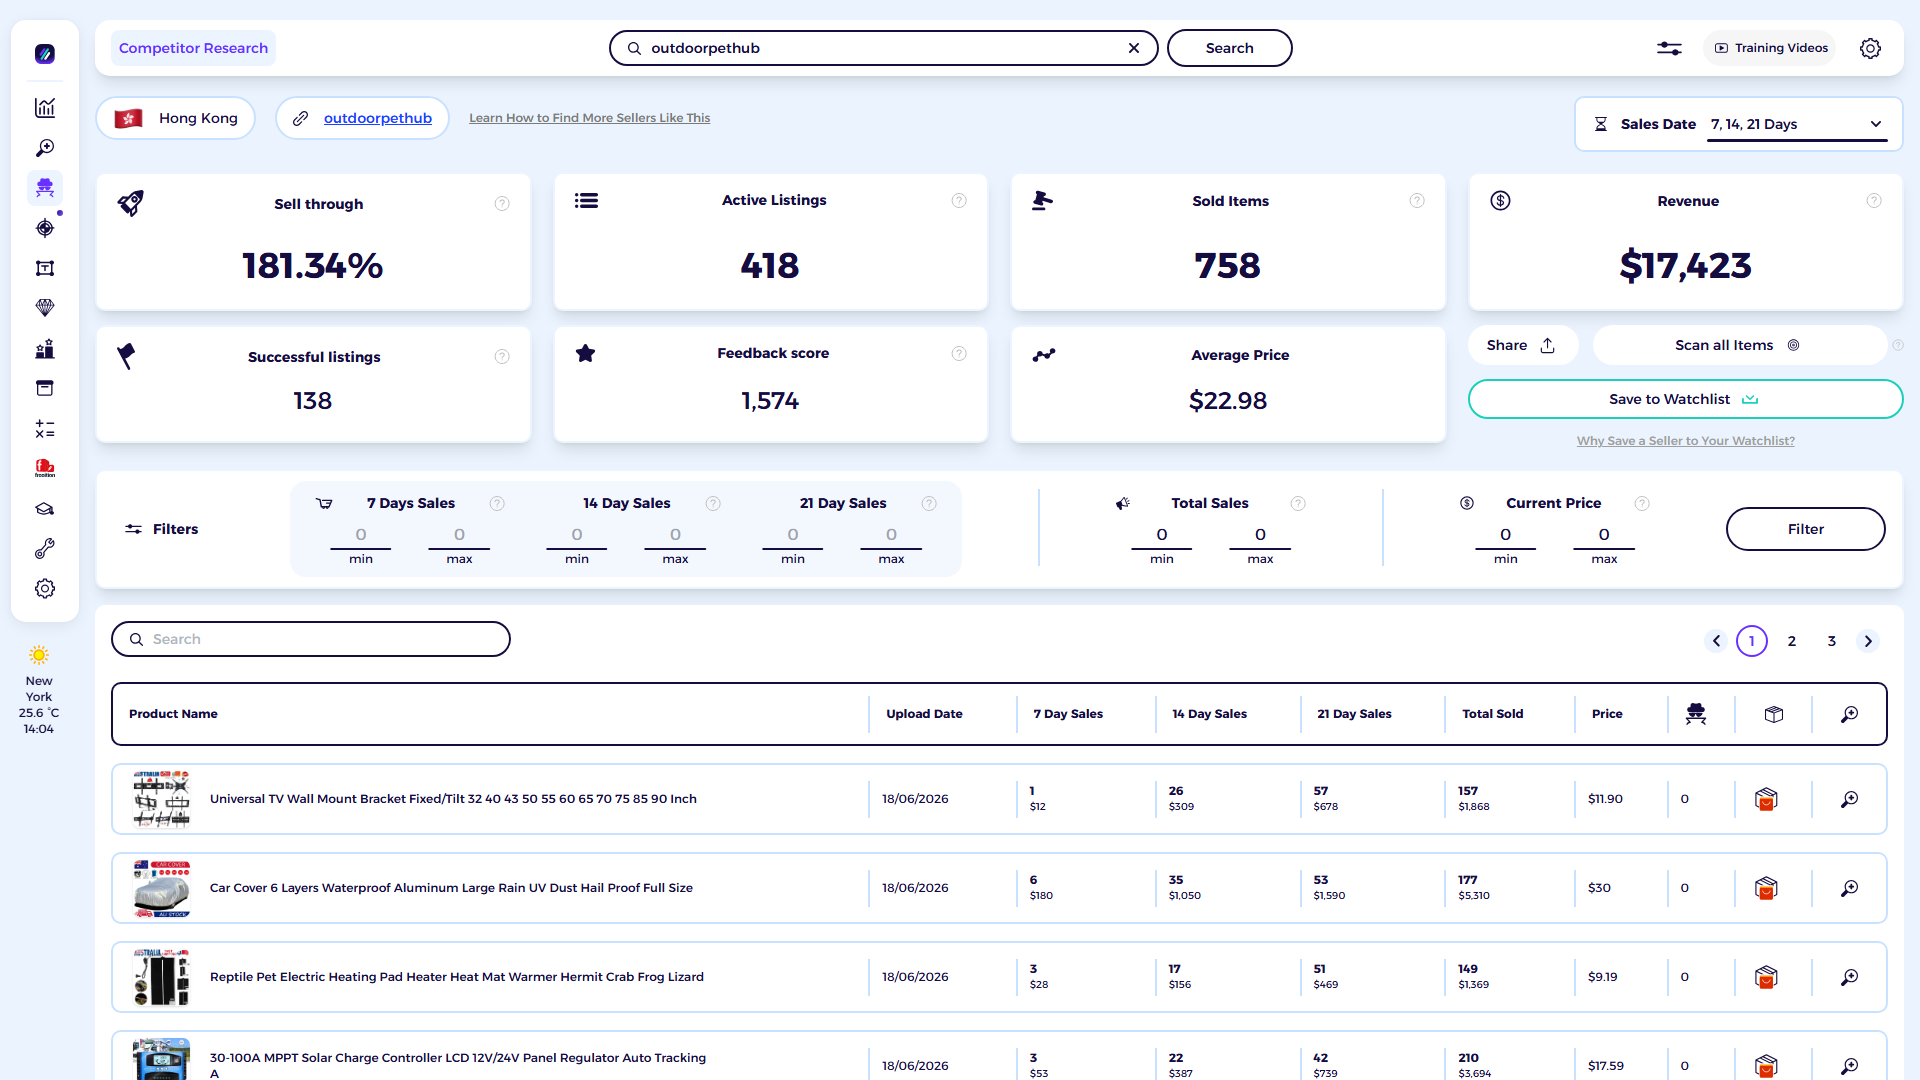The image size is (1920, 1080).
Task: Click Scan all Items button
Action: pos(1738,345)
